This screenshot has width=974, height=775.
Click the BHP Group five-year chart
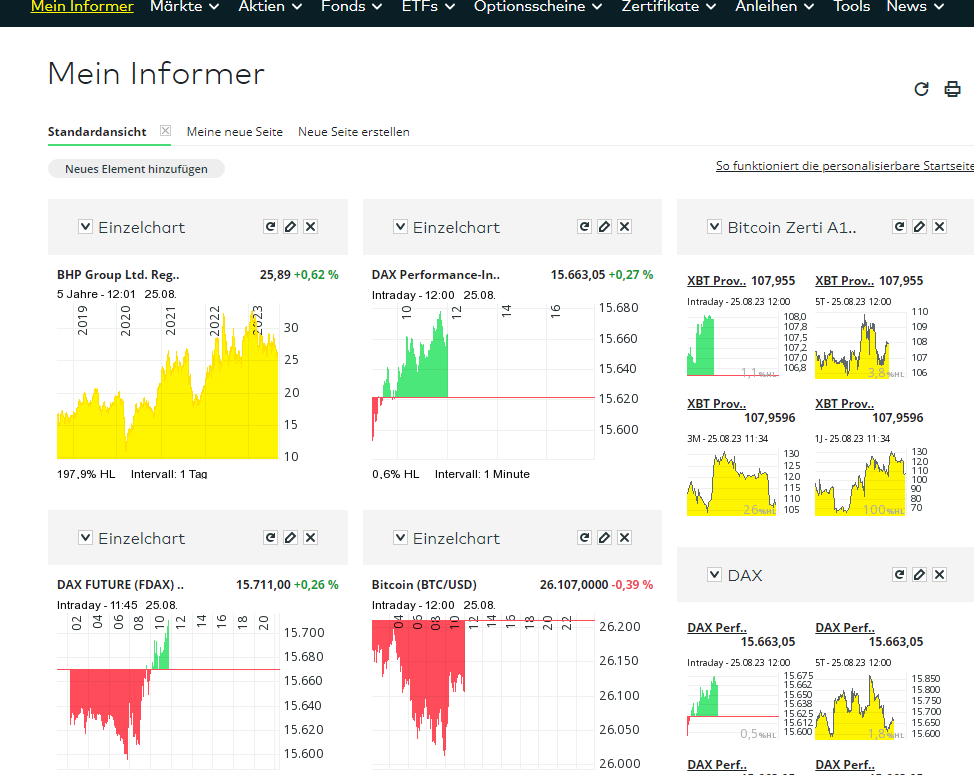point(167,385)
